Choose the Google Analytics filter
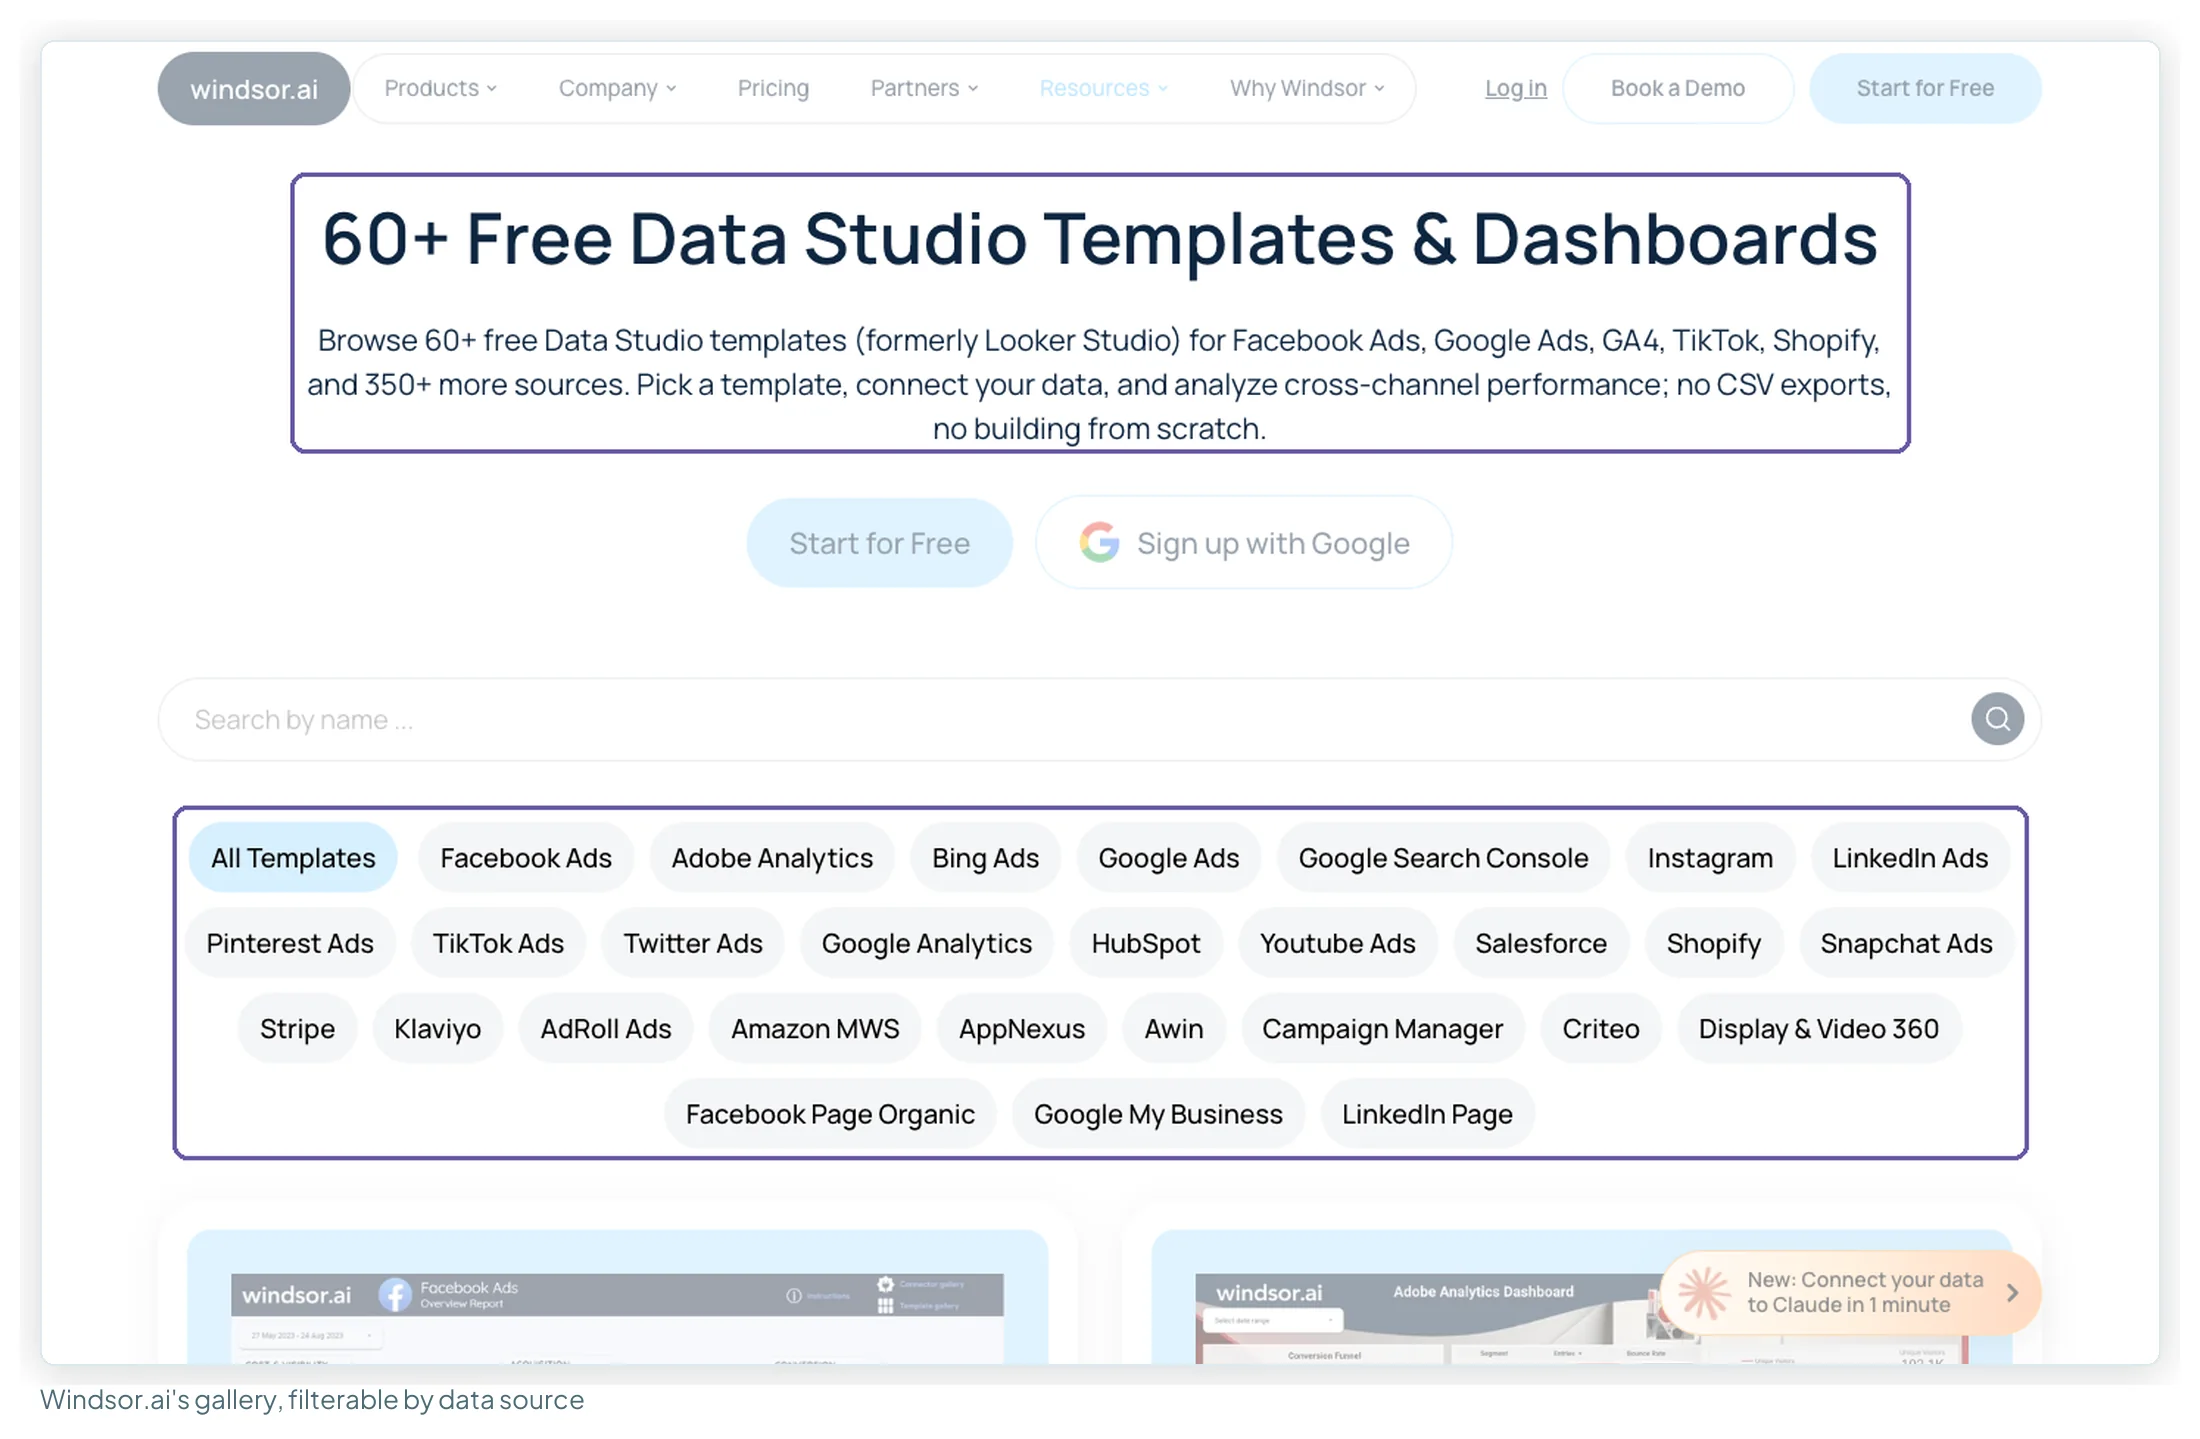 (926, 943)
